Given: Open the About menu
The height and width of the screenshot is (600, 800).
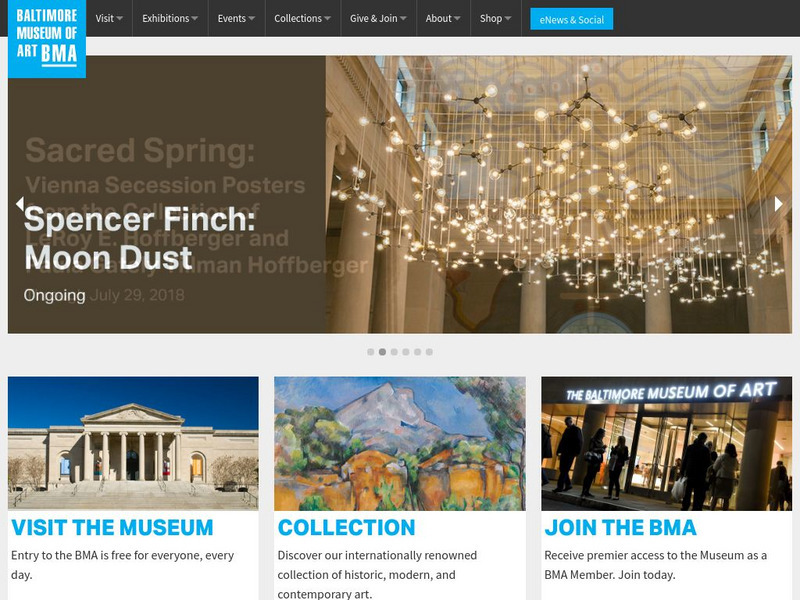Looking at the screenshot, I should click(x=443, y=18).
